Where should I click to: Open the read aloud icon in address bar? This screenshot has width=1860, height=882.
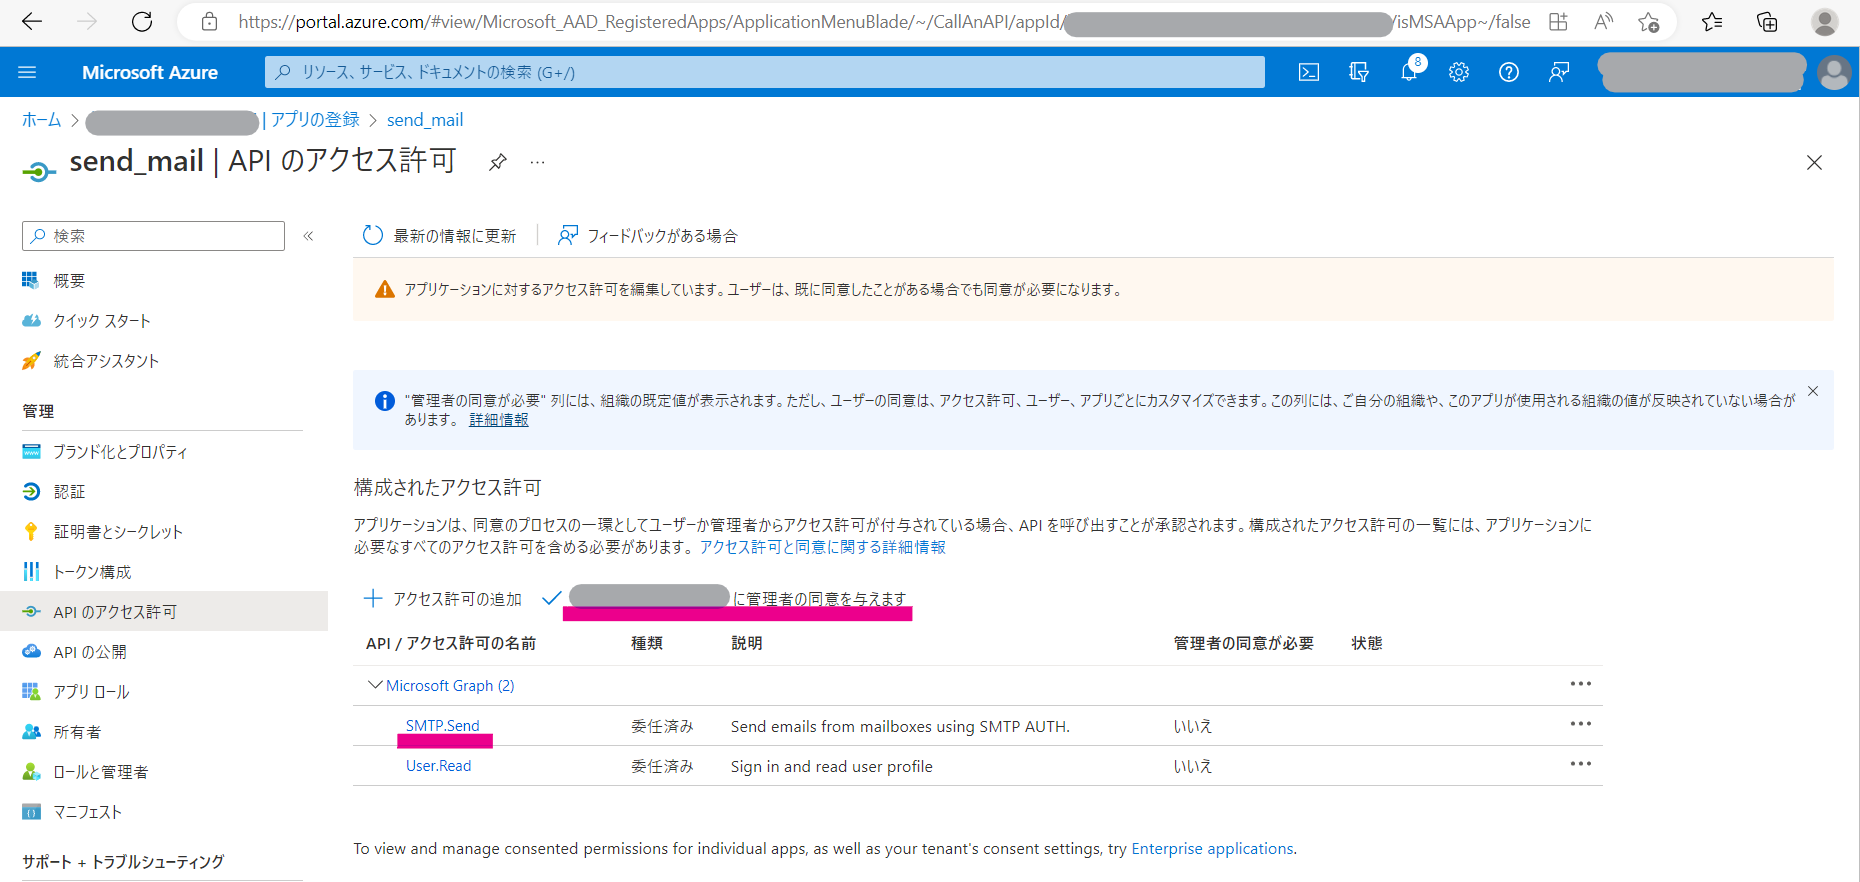pyautogui.click(x=1603, y=22)
